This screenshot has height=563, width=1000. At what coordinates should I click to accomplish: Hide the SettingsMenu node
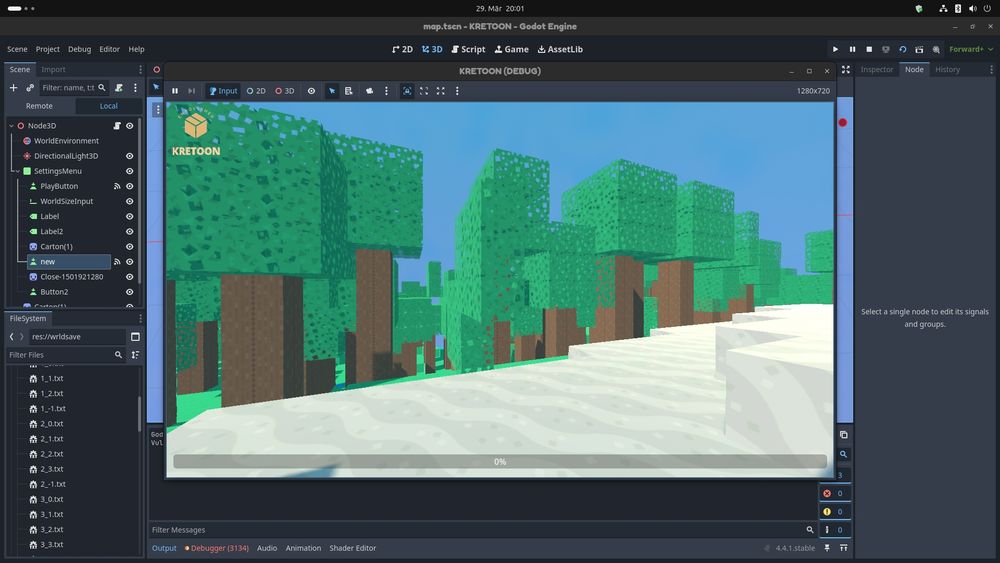[129, 171]
